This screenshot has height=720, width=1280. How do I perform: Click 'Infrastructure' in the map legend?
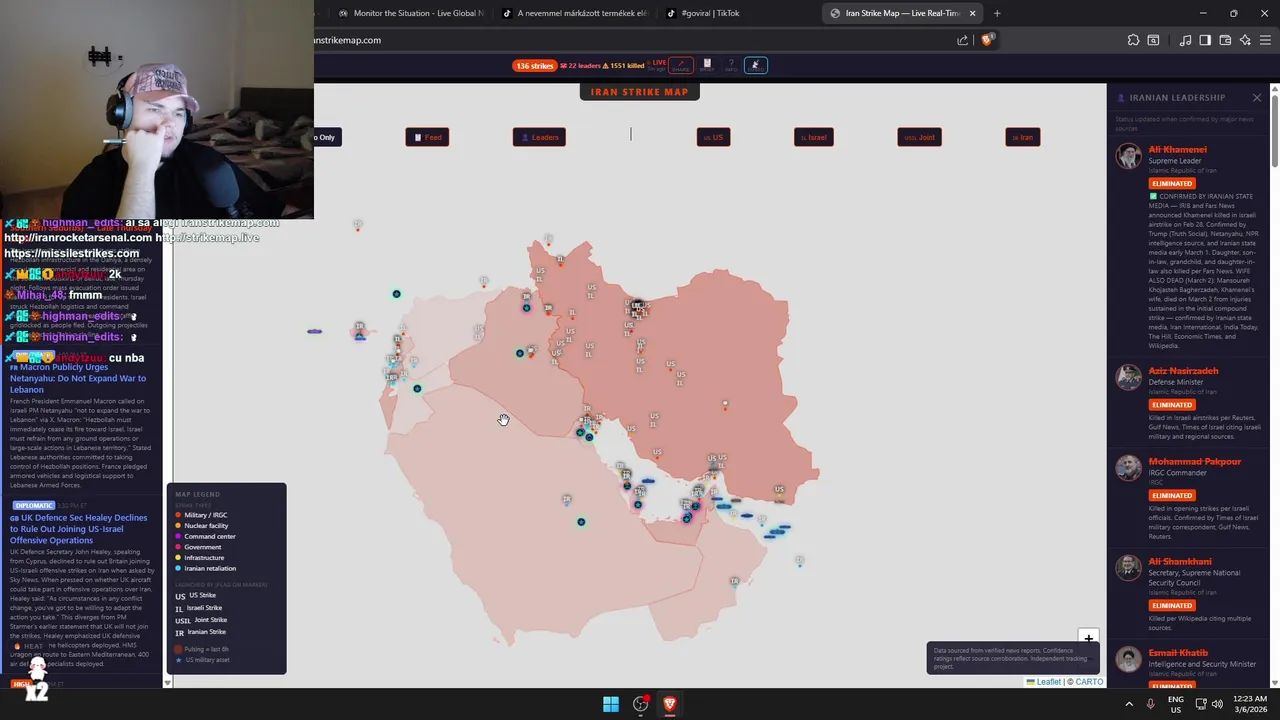[x=204, y=557]
